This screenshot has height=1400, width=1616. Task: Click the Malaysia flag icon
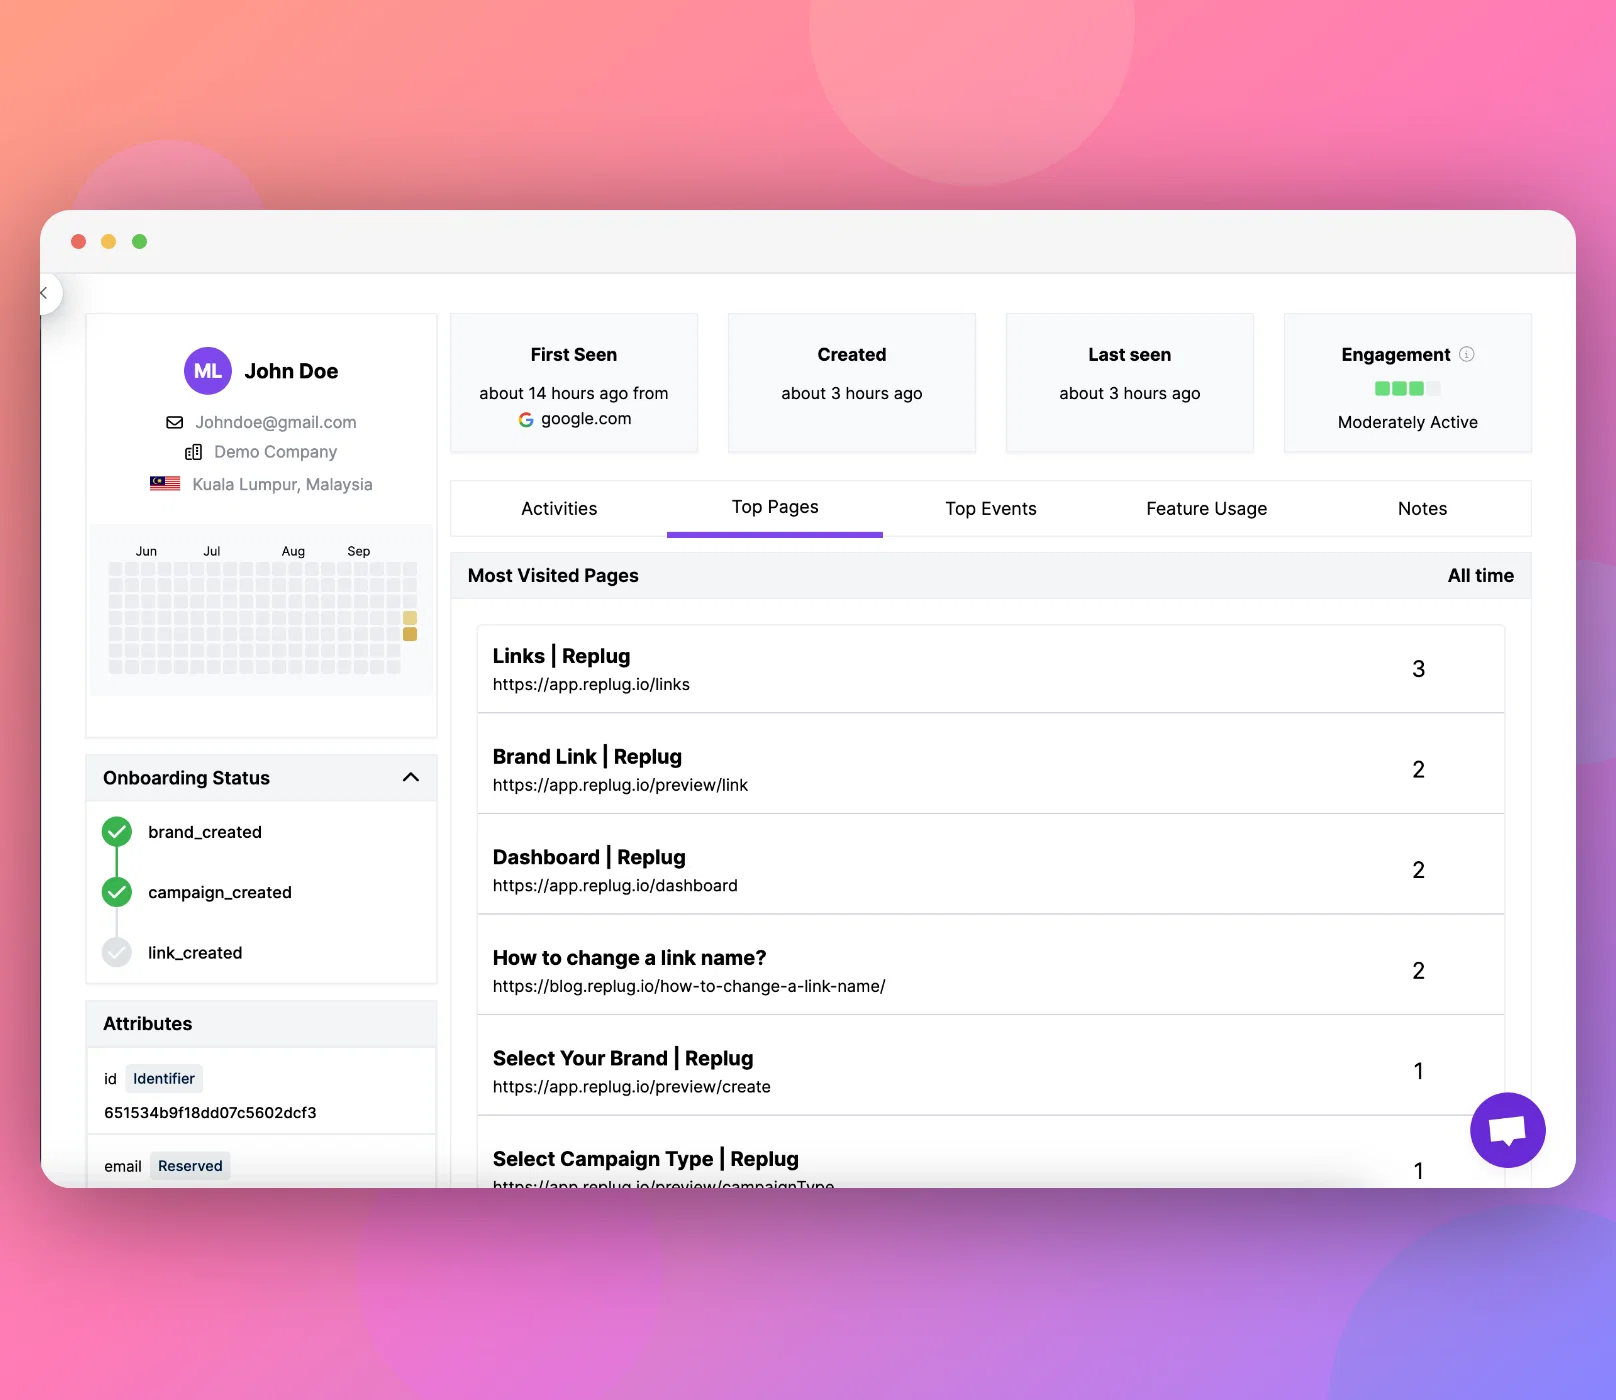coord(165,484)
